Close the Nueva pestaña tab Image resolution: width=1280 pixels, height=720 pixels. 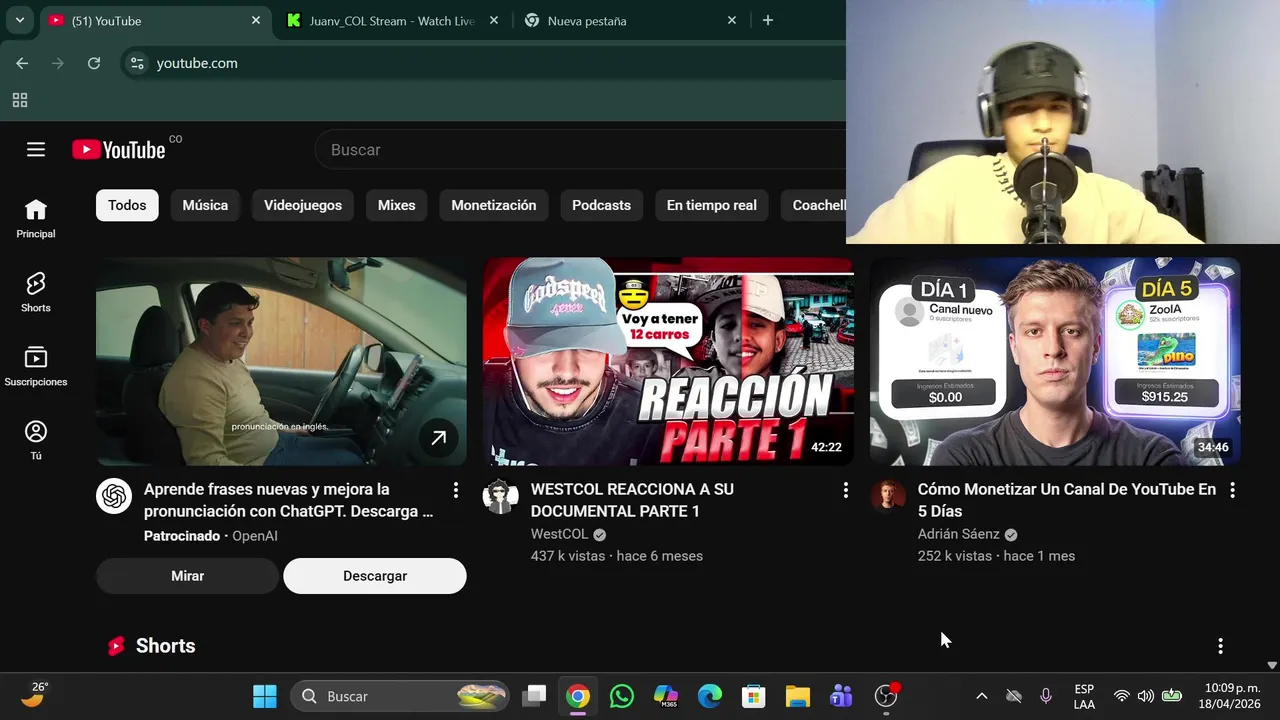tap(732, 20)
